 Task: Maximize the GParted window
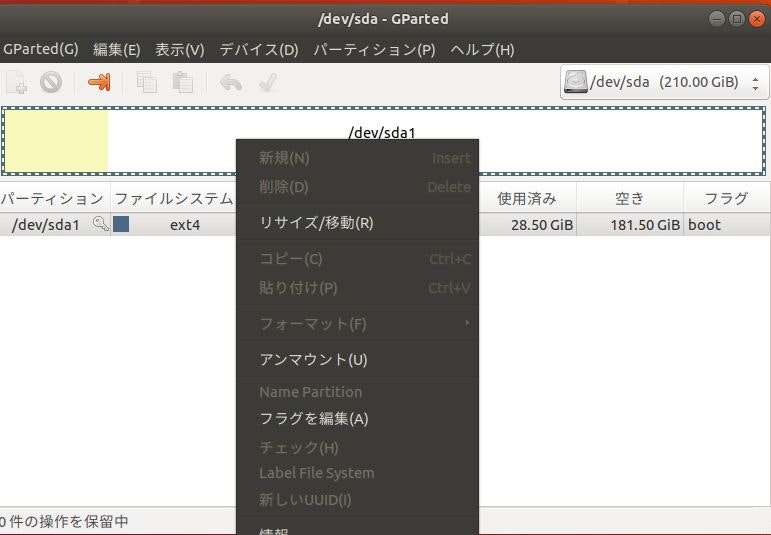pyautogui.click(x=737, y=19)
